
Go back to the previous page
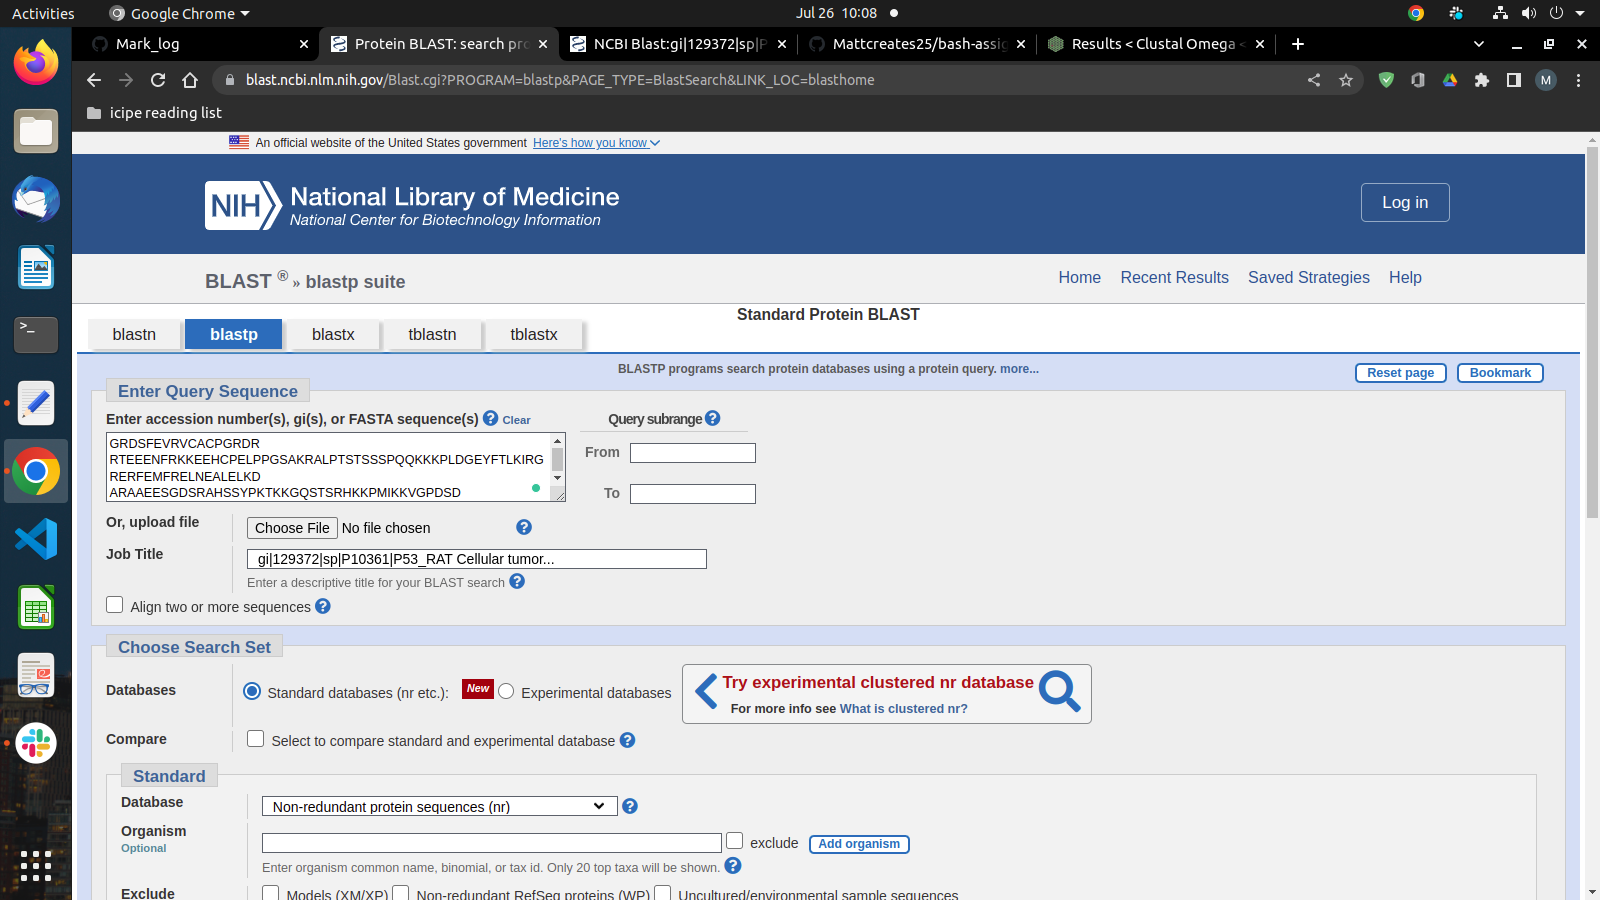point(94,80)
